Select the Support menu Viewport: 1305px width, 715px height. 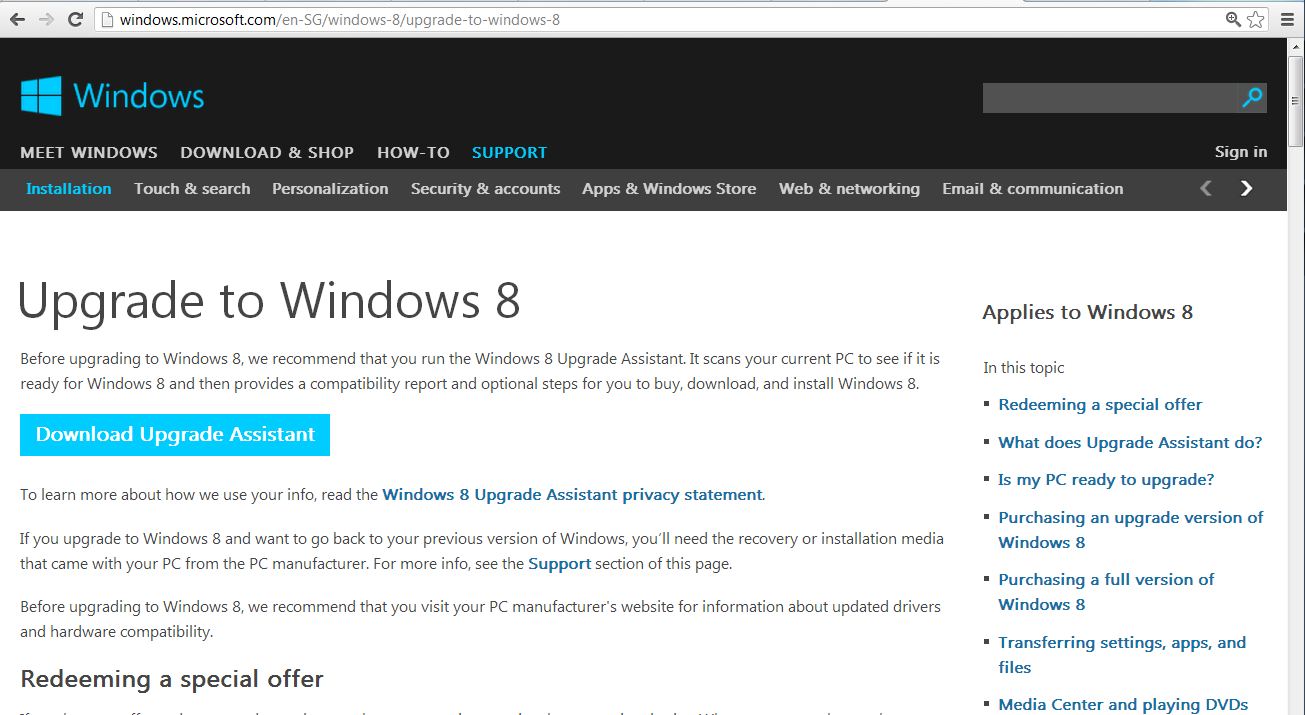click(509, 152)
